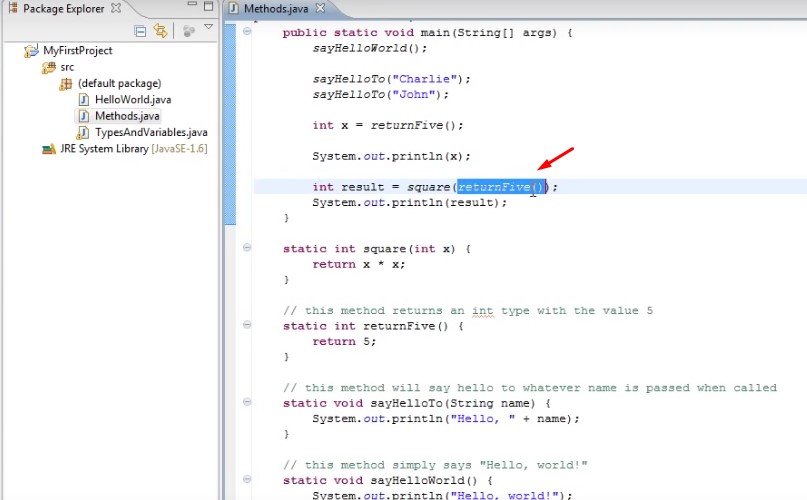Click the TypesAndVariables.java file icon
807x500 pixels.
click(85, 133)
